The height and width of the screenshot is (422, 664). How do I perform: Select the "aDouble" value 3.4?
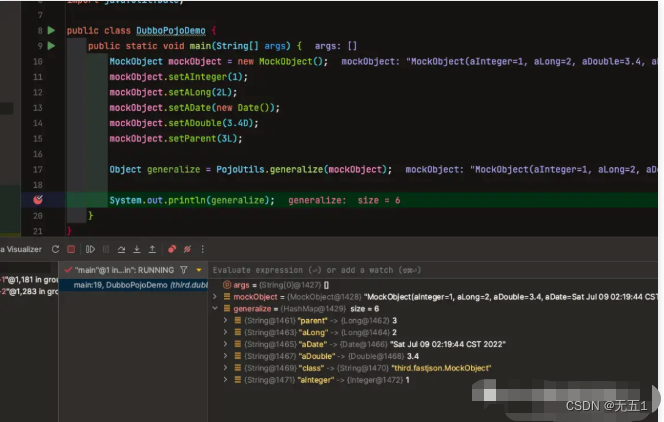413,356
